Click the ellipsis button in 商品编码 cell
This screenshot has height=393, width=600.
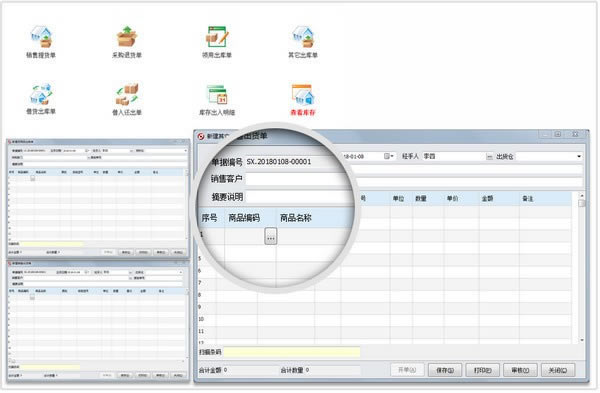coord(271,236)
